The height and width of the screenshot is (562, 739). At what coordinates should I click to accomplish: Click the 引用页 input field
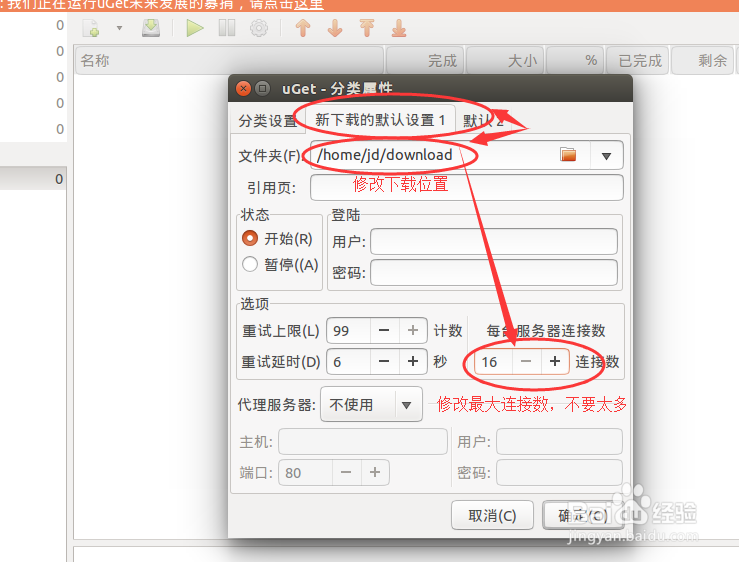(467, 188)
